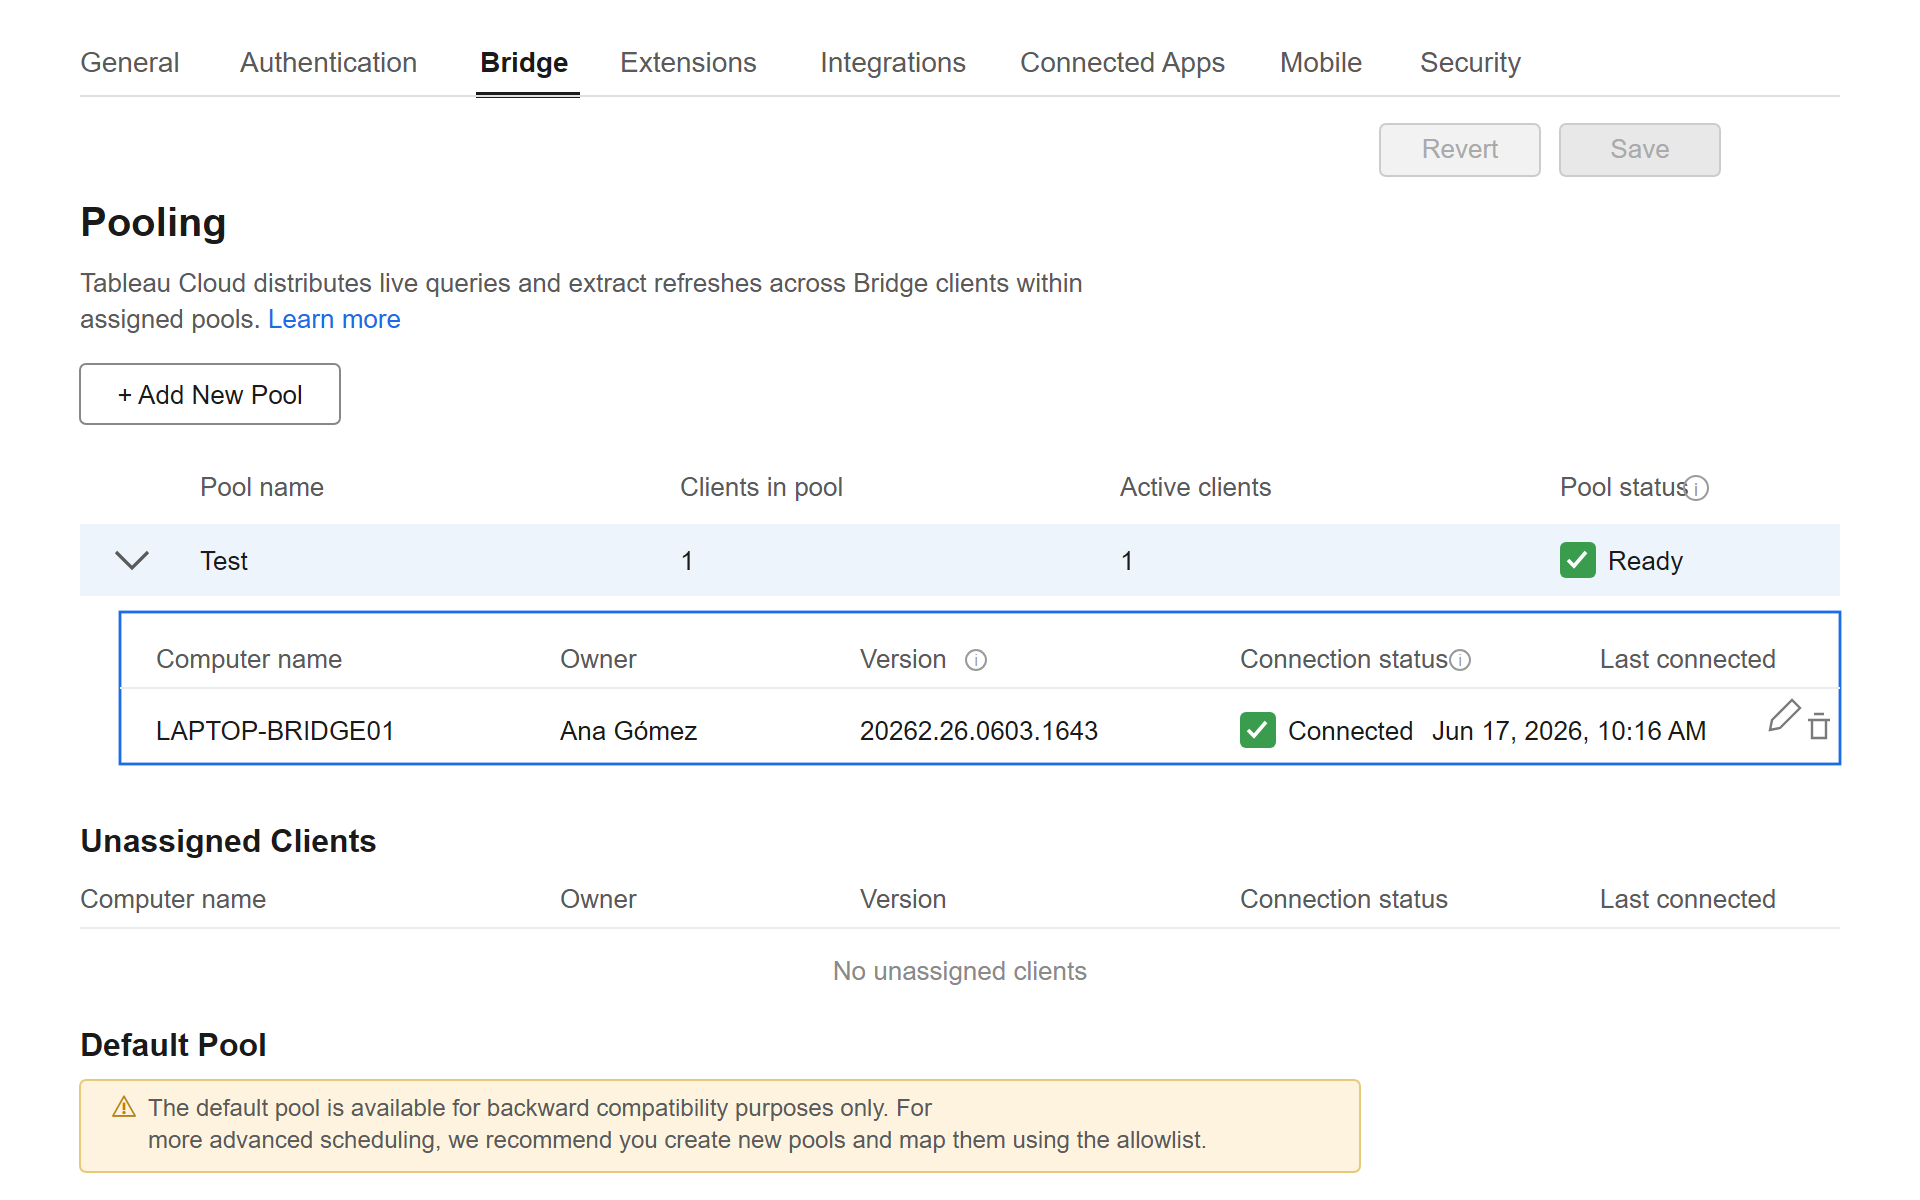
Task: Open the Integrations tab
Action: point(893,62)
